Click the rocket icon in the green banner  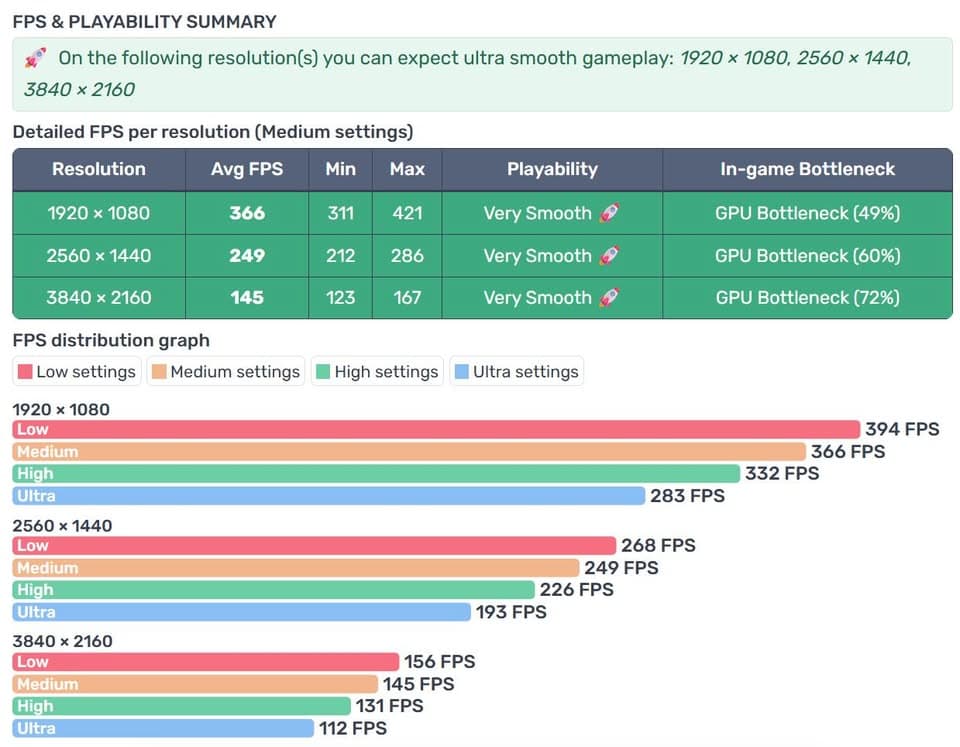pos(36,58)
